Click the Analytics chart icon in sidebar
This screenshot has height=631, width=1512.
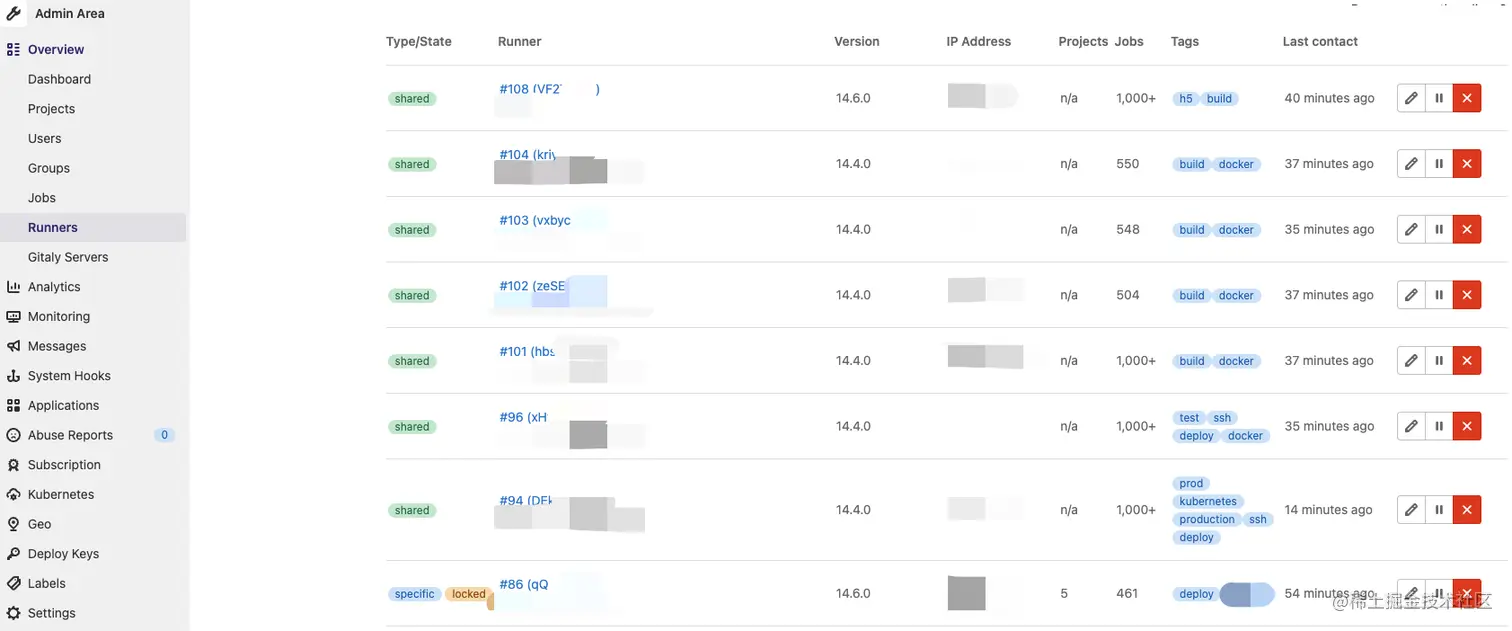pos(13,287)
